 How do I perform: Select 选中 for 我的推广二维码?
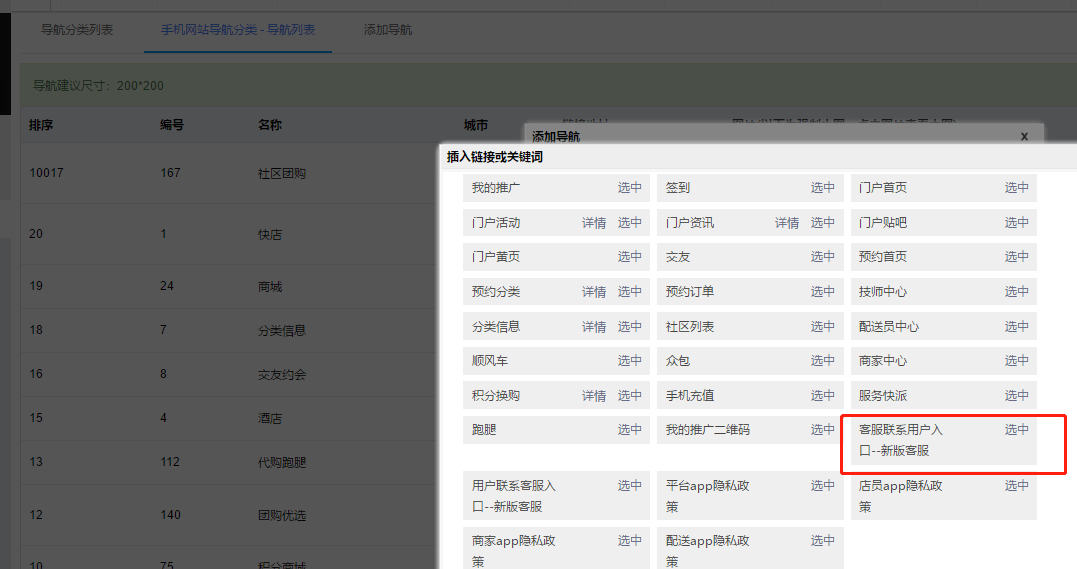(822, 429)
